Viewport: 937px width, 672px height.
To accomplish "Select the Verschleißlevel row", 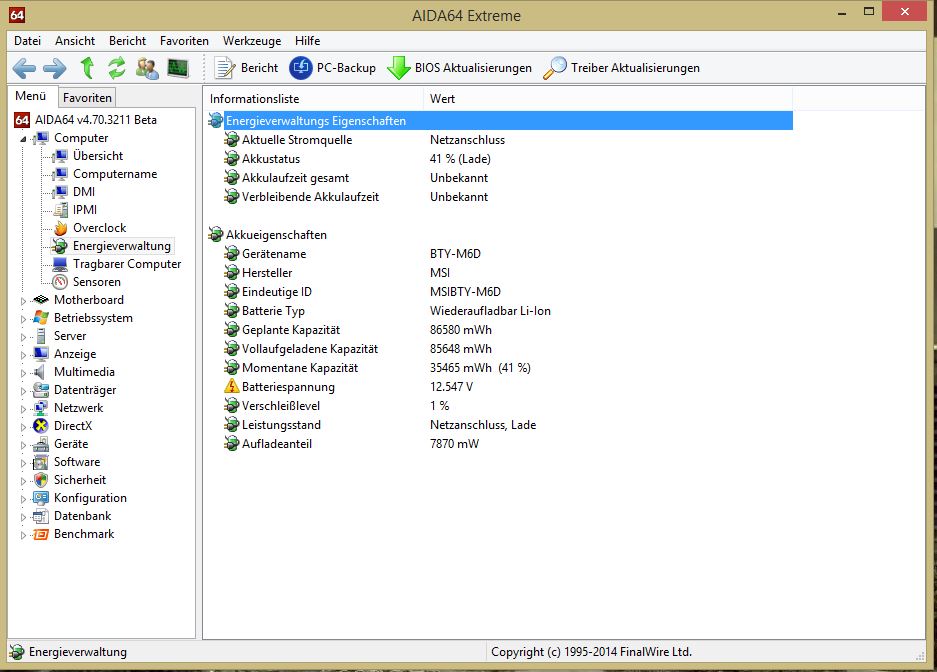I will point(500,406).
